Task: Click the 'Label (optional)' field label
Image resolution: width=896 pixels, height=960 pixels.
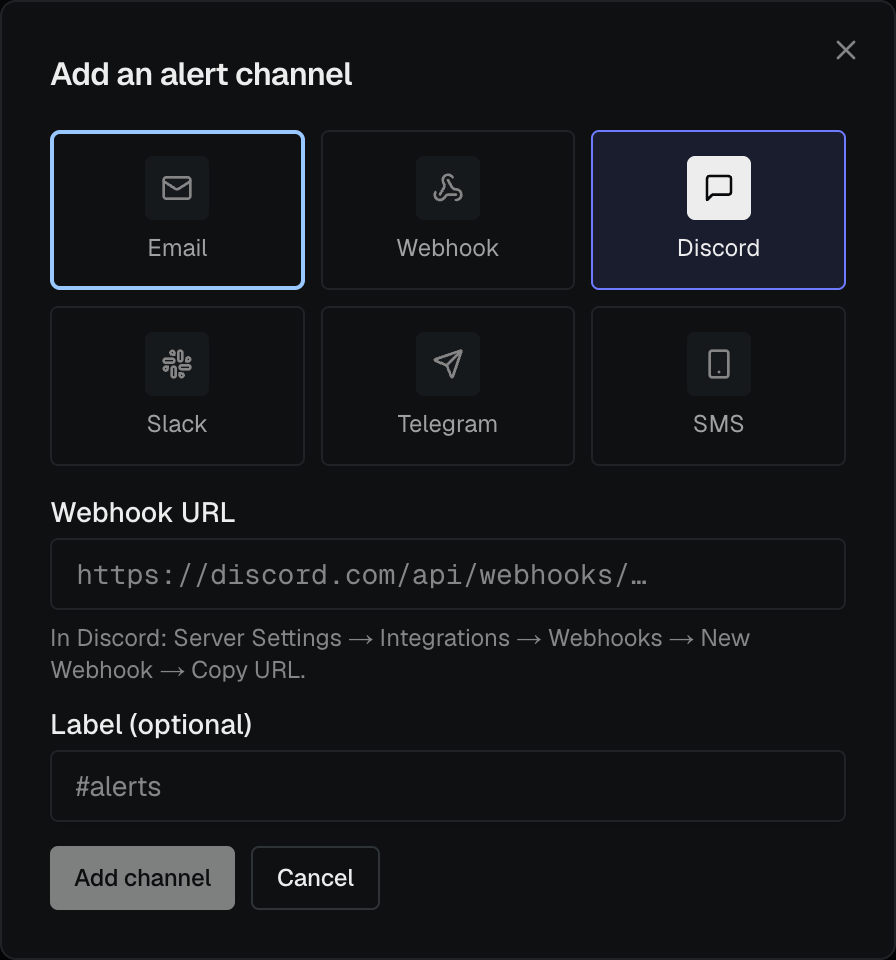Action: tap(151, 725)
